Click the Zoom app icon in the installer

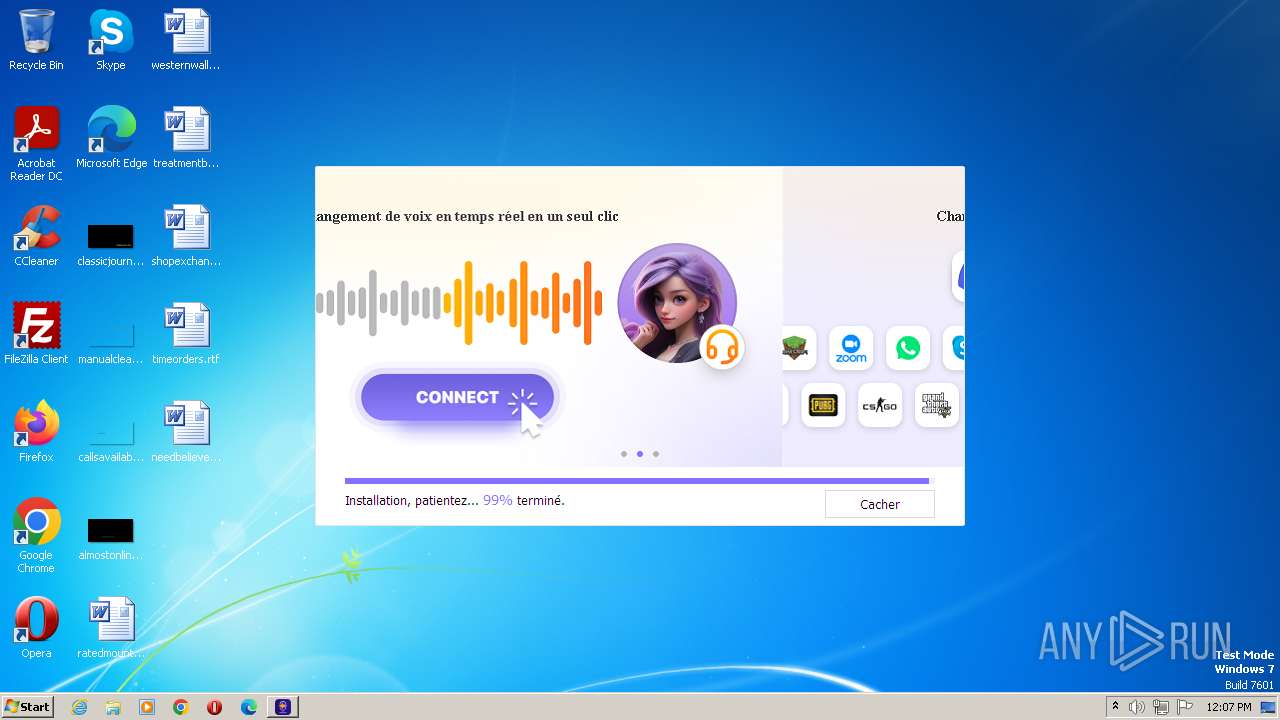click(851, 348)
